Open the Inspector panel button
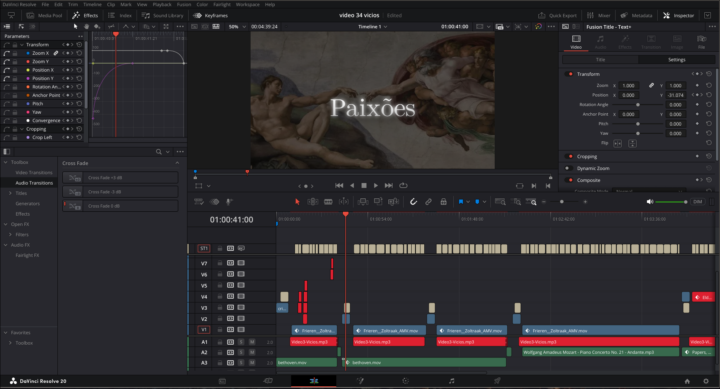The height and width of the screenshot is (389, 720). (678, 15)
